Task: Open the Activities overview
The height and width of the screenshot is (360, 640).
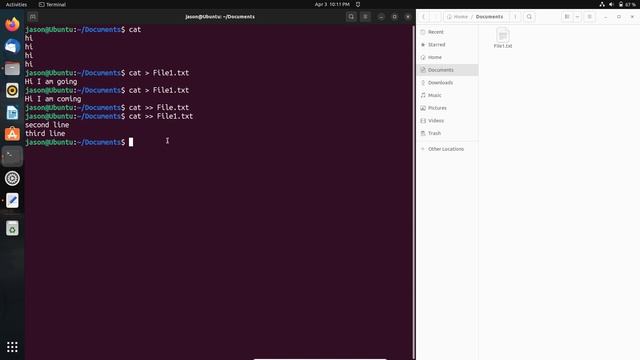Action: tap(16, 4)
